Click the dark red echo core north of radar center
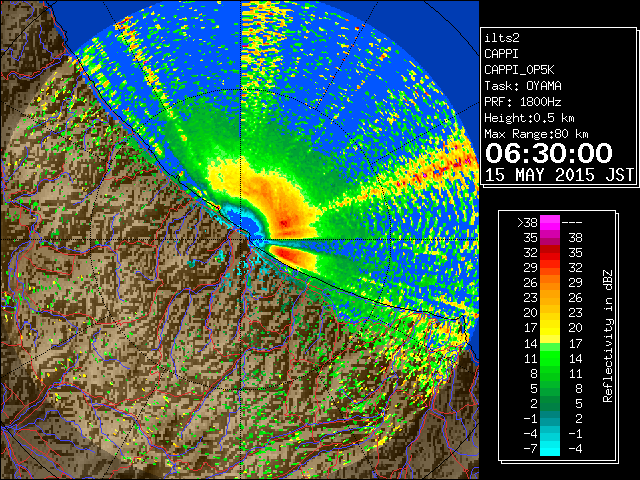This screenshot has width=640, height=480. (x=284, y=223)
